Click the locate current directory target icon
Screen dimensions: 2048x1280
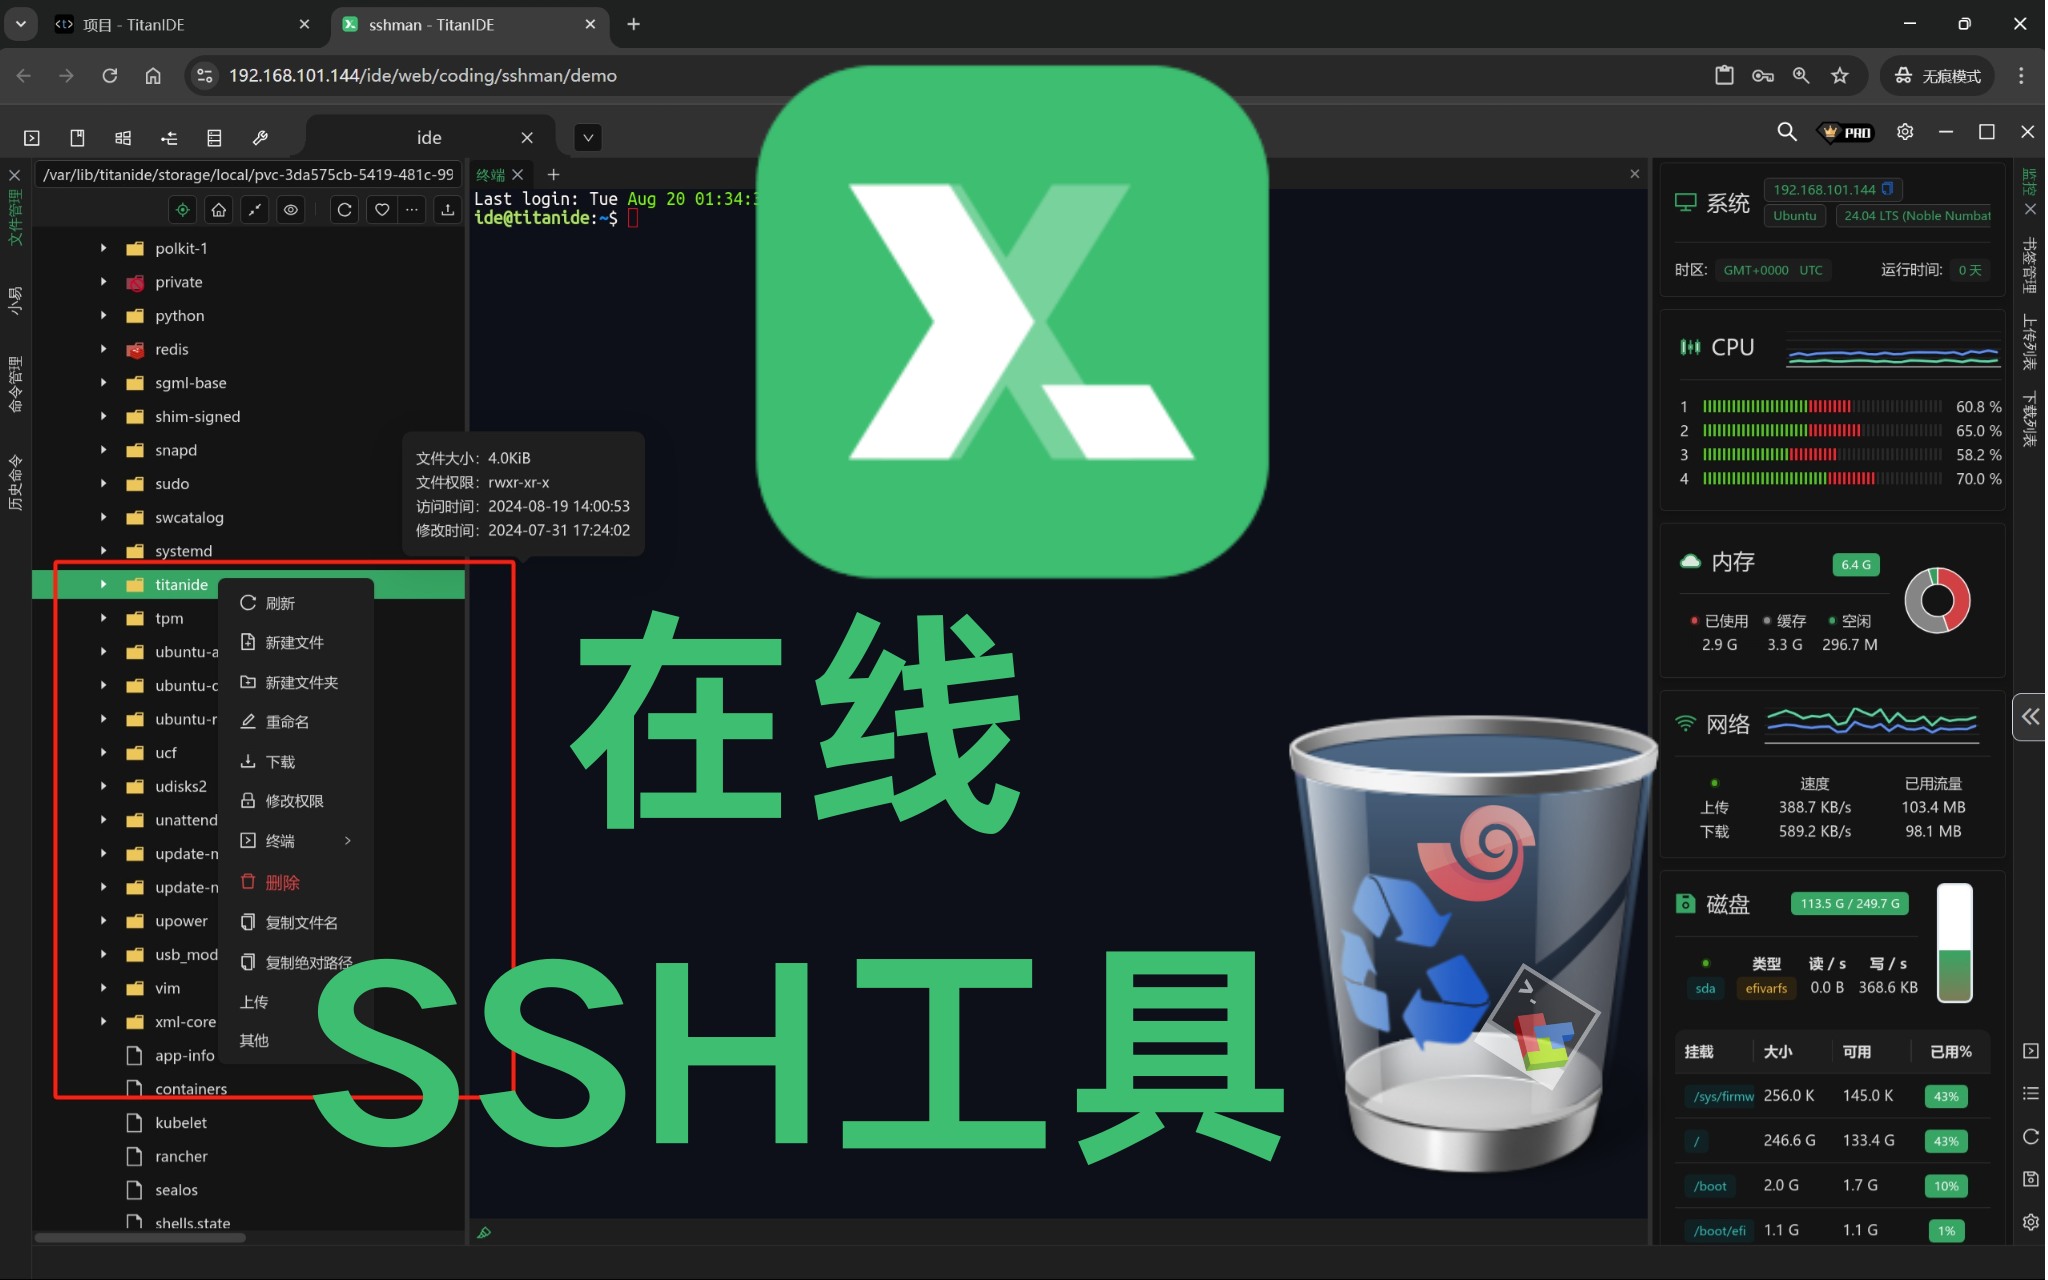pyautogui.click(x=182, y=210)
